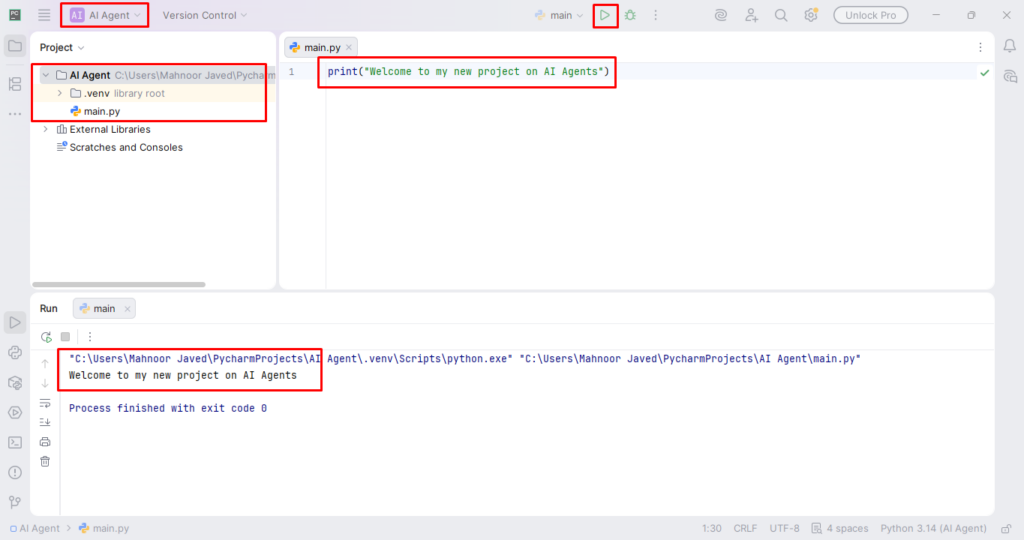Run main with the green play button
1024x540 pixels.
pyautogui.click(x=605, y=15)
